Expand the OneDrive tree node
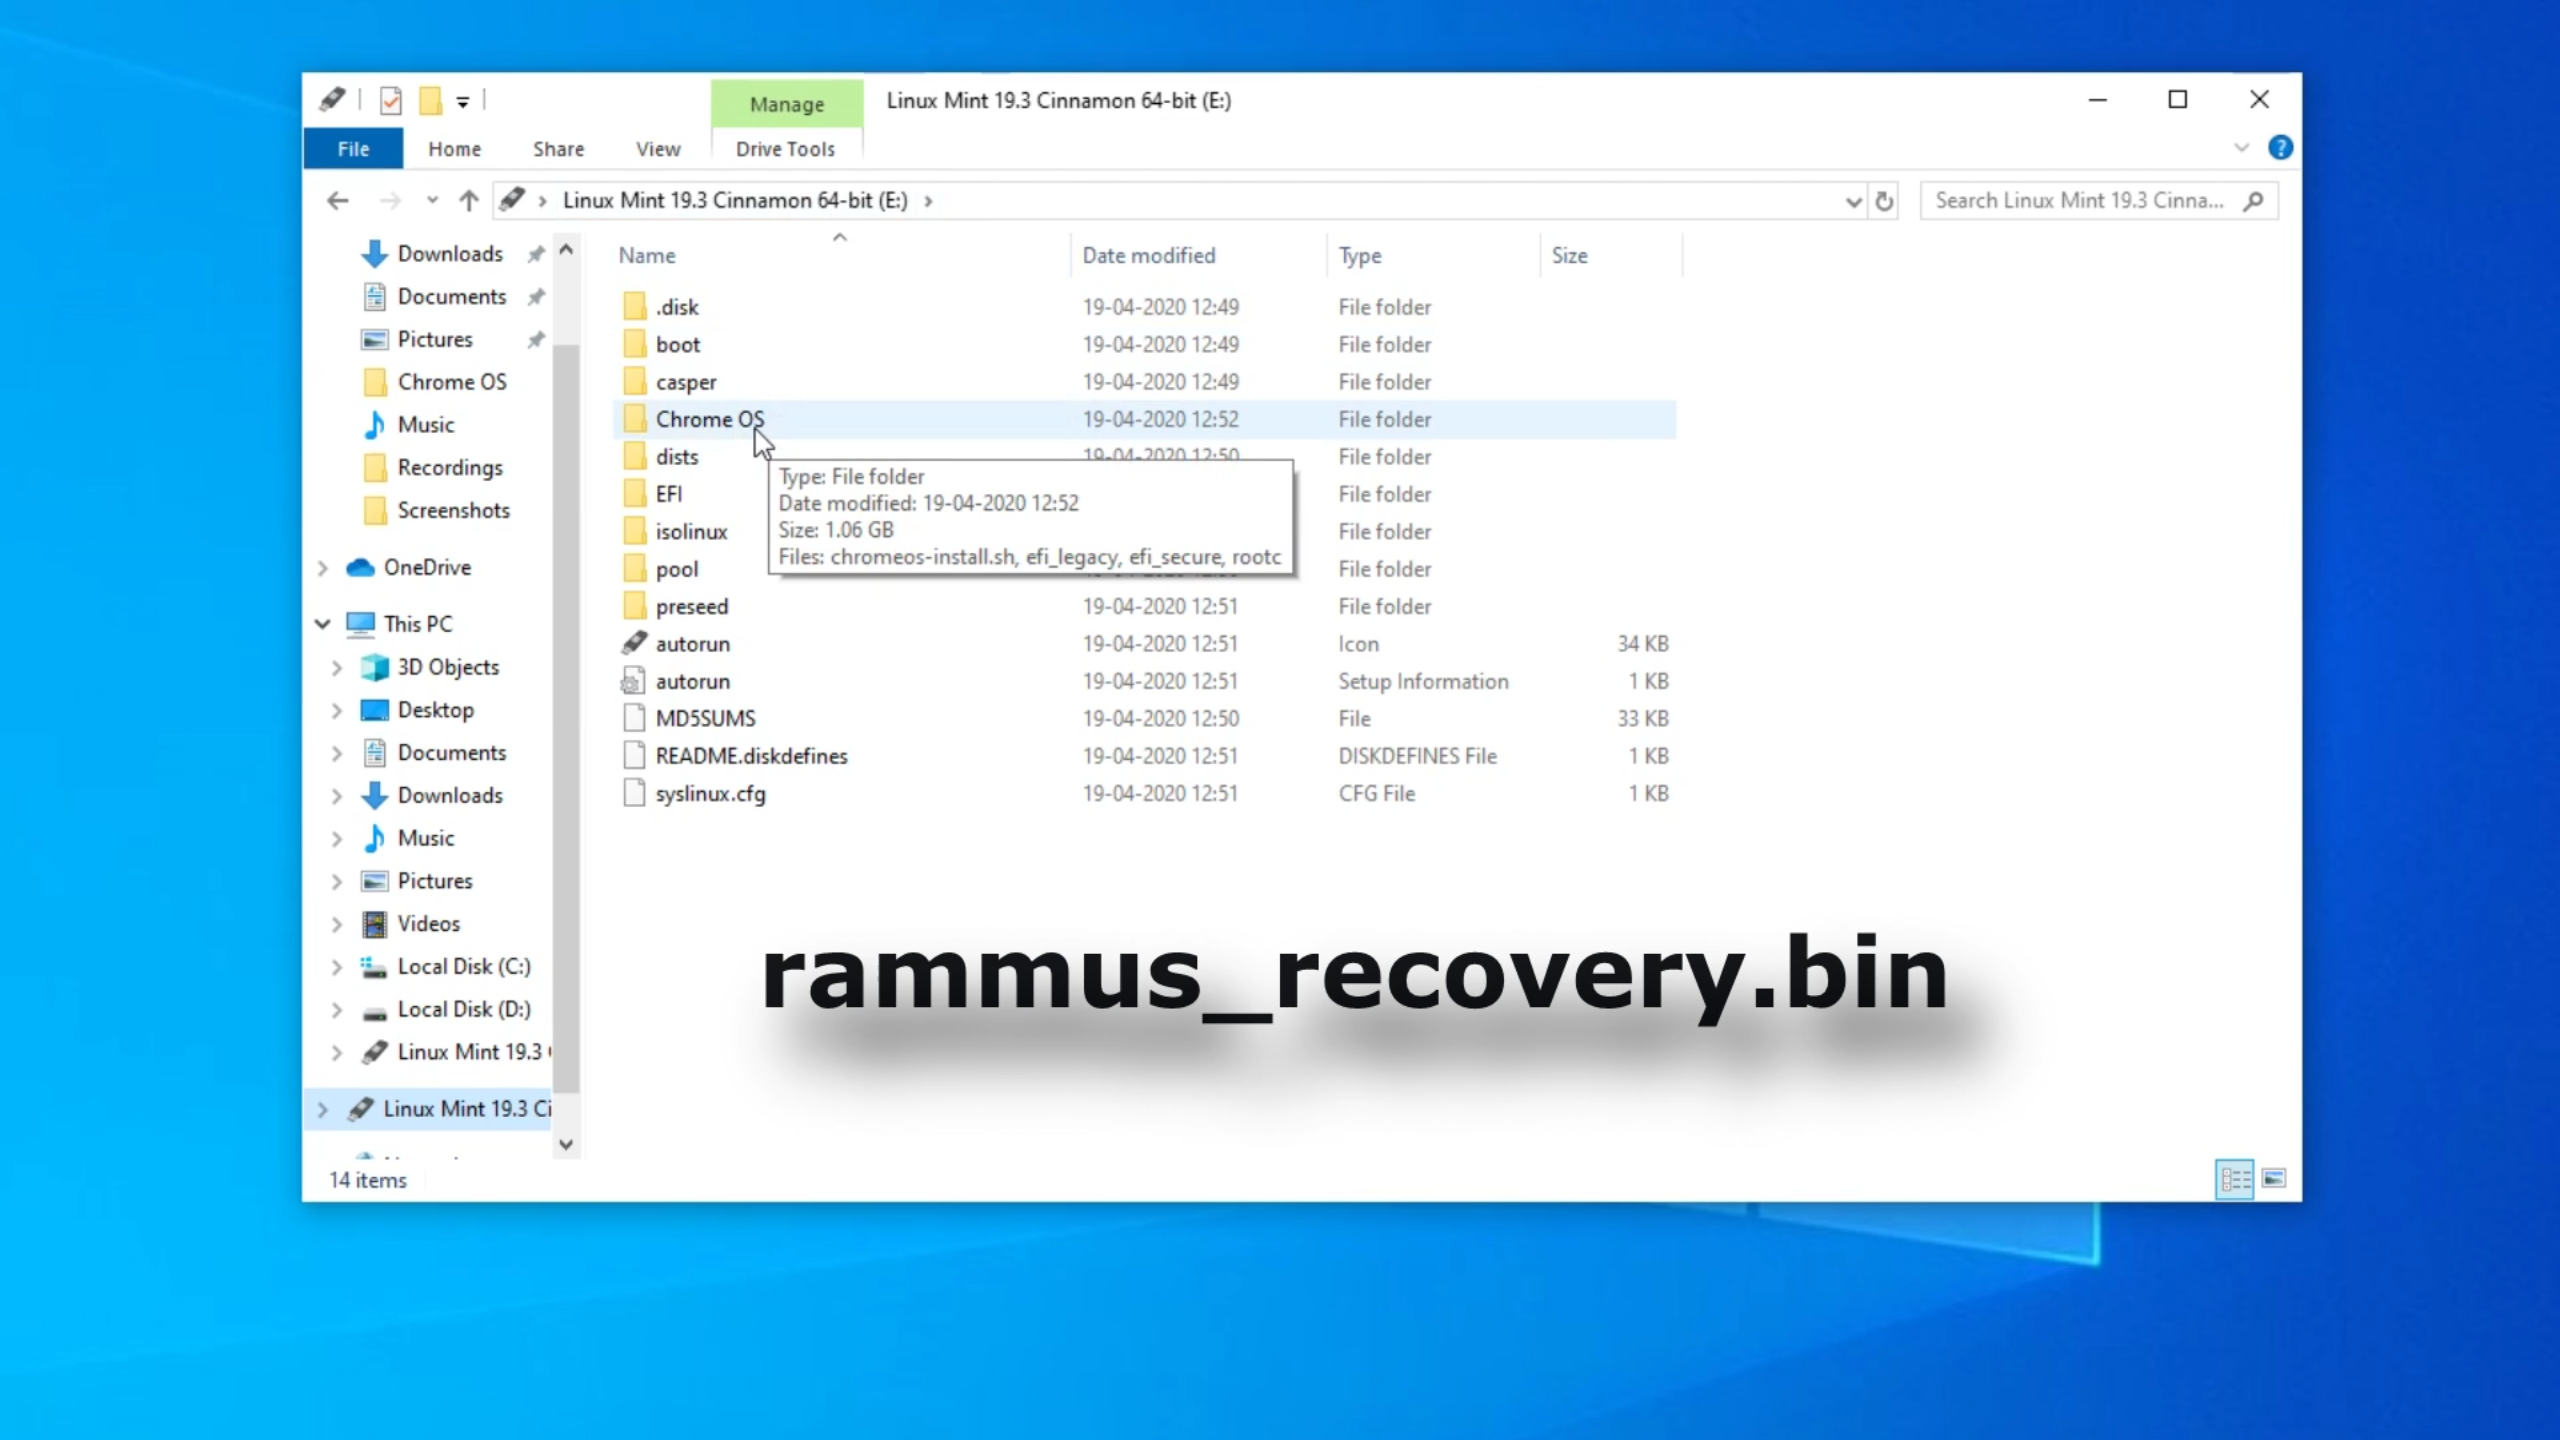 (322, 568)
